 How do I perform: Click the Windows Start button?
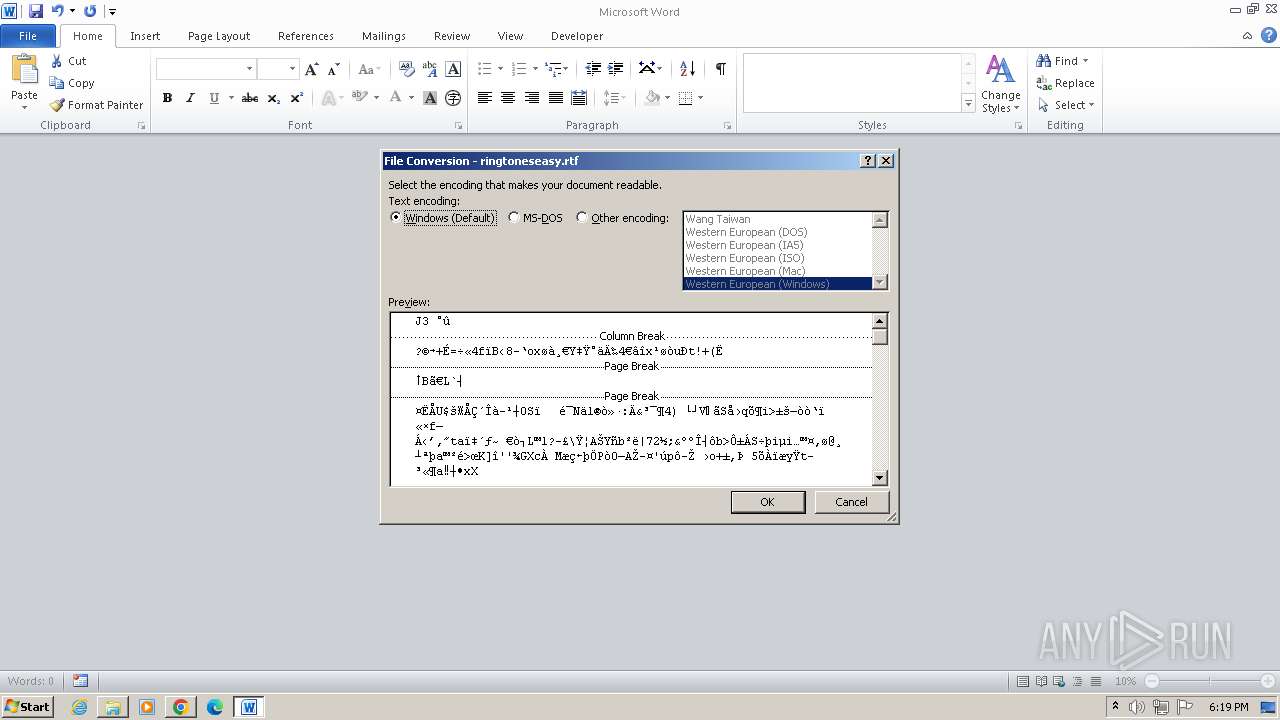pos(27,706)
